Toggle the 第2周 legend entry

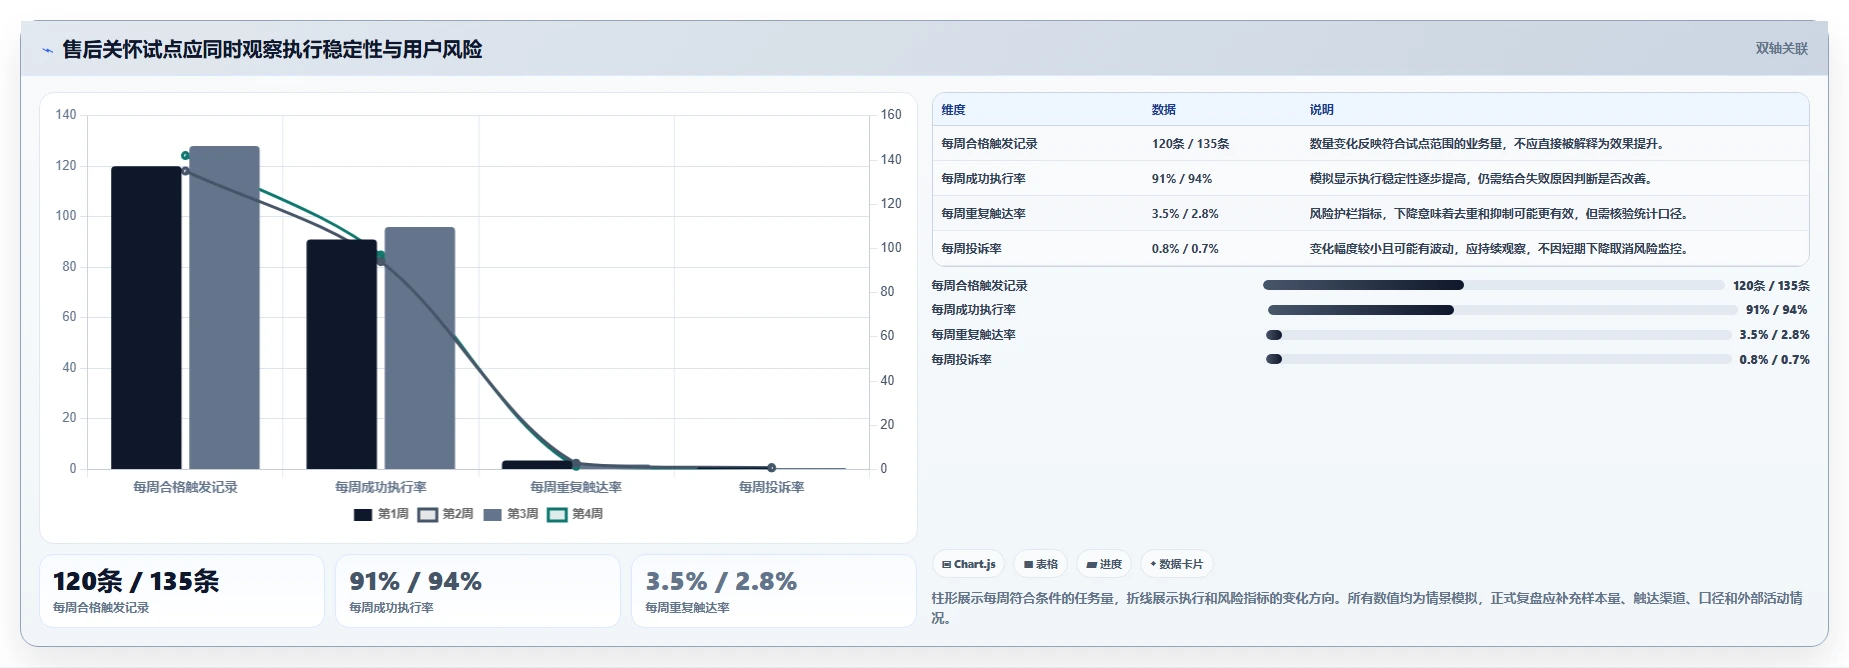click(446, 514)
